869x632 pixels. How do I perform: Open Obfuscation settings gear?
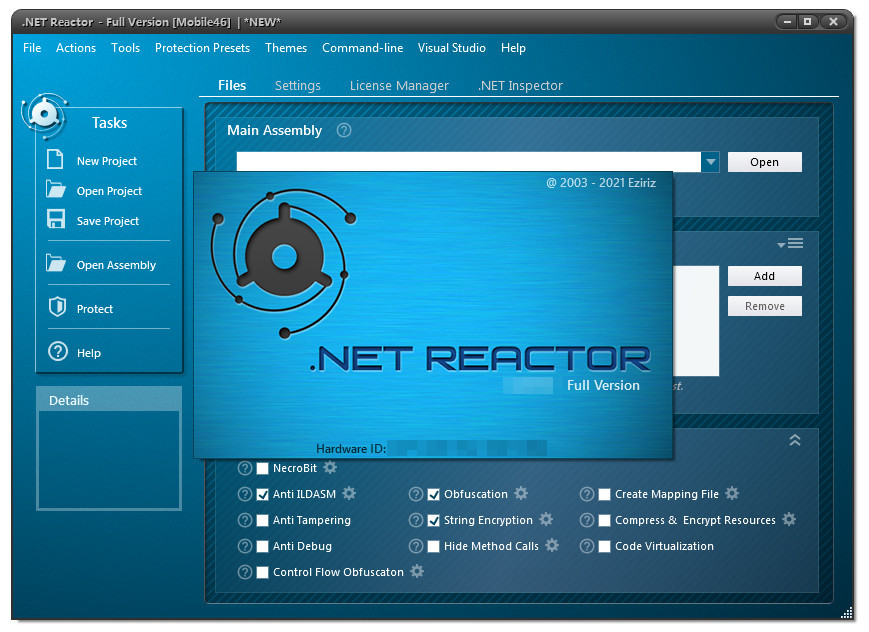point(521,493)
